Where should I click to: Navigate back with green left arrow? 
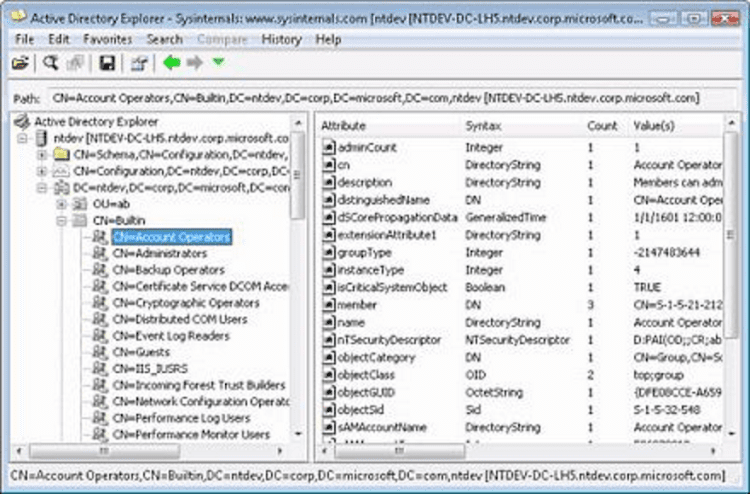pos(172,63)
